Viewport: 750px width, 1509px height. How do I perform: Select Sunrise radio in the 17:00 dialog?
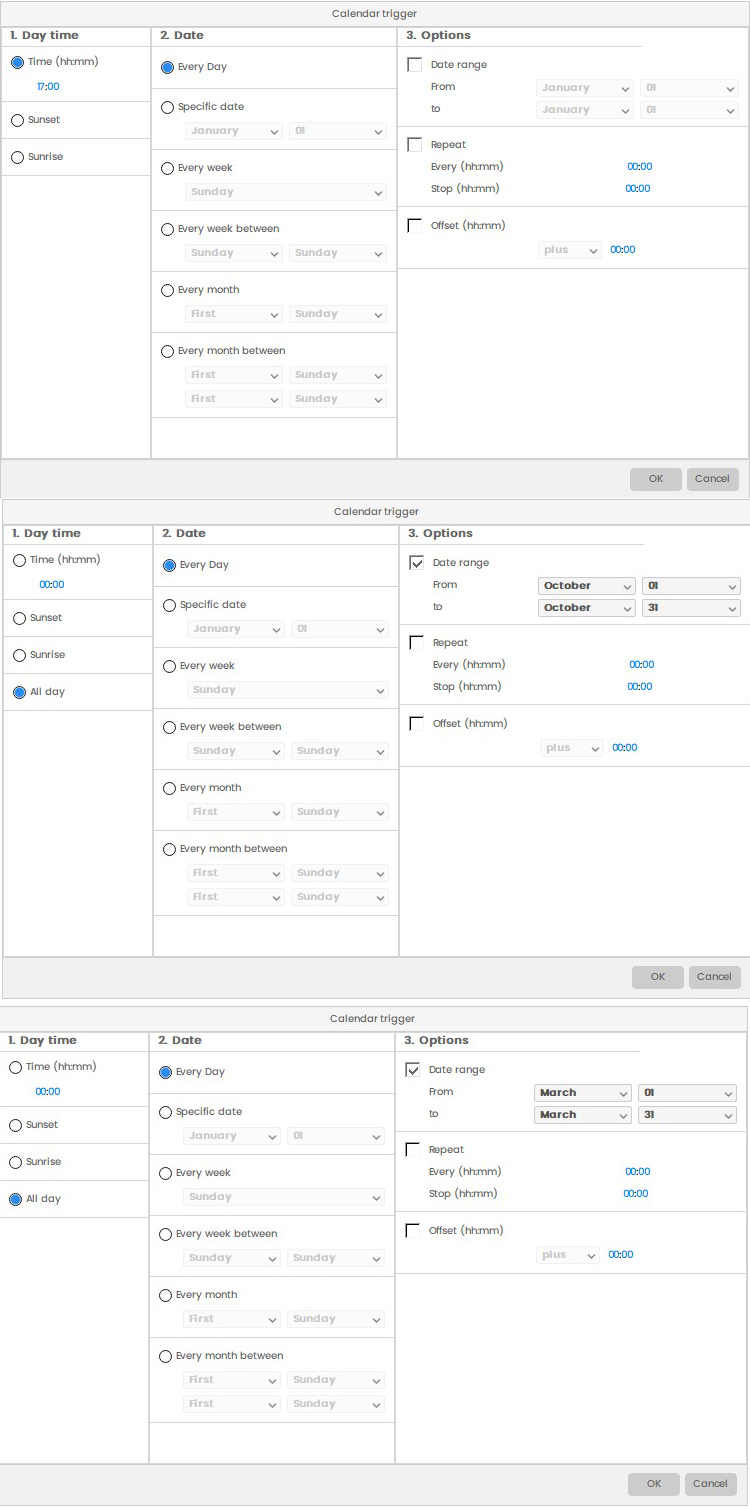click(x=17, y=157)
